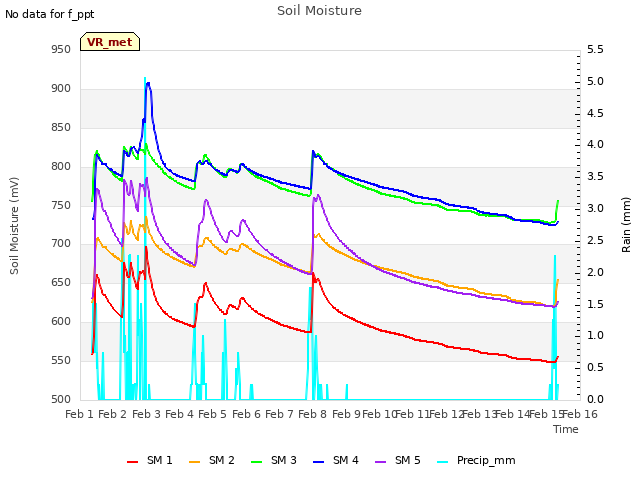Click the 700 left axis value
The height and width of the screenshot is (480, 640).
61,244
